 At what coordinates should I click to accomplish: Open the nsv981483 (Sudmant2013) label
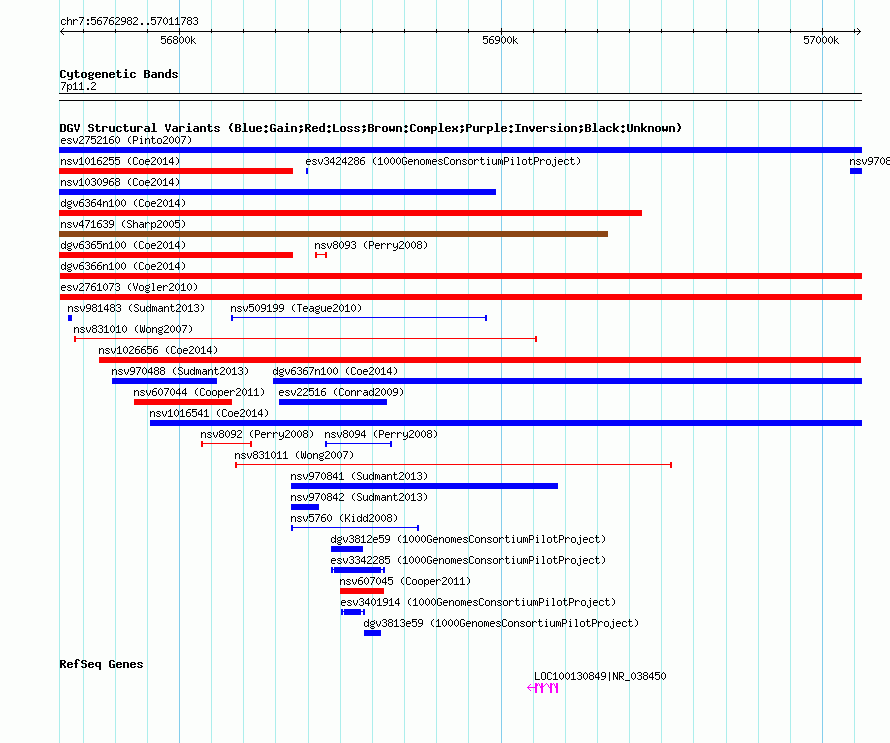(x=136, y=308)
